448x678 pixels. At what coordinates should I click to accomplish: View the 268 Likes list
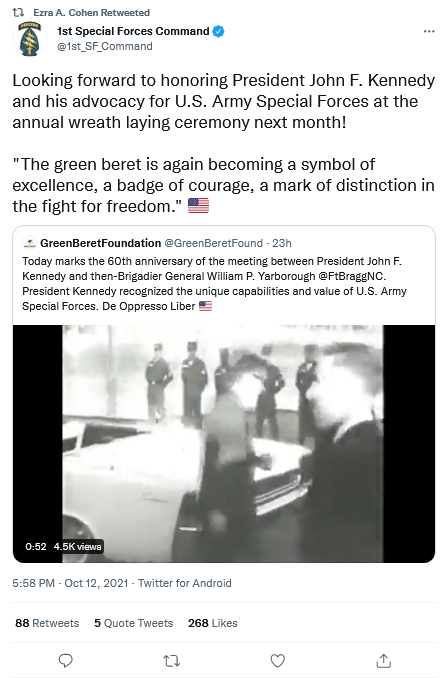coord(213,623)
